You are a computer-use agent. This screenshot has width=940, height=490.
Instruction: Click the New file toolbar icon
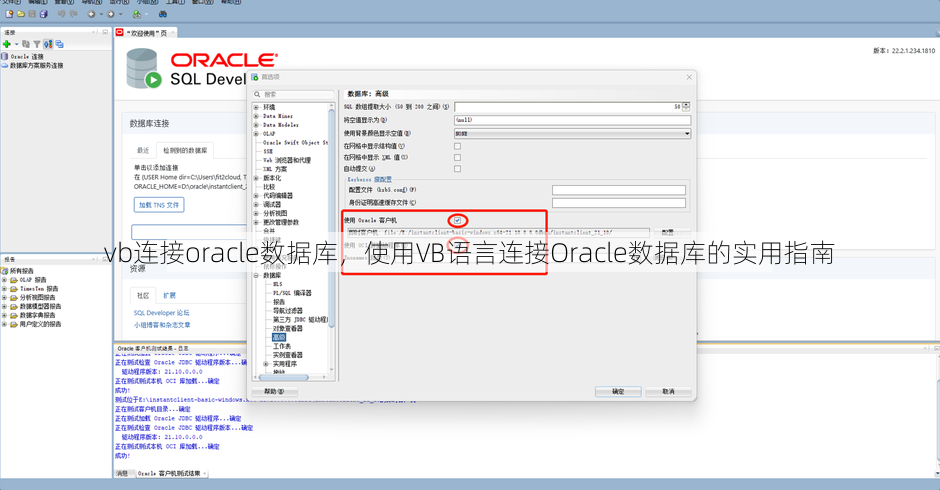click(x=9, y=14)
